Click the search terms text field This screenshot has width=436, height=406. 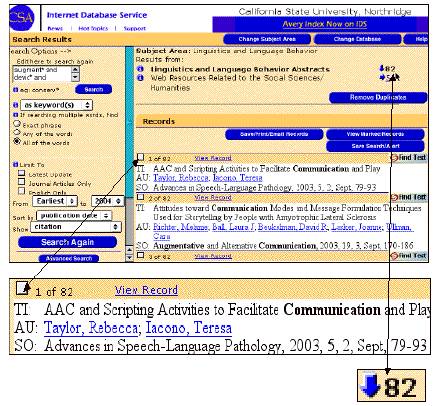(42, 74)
